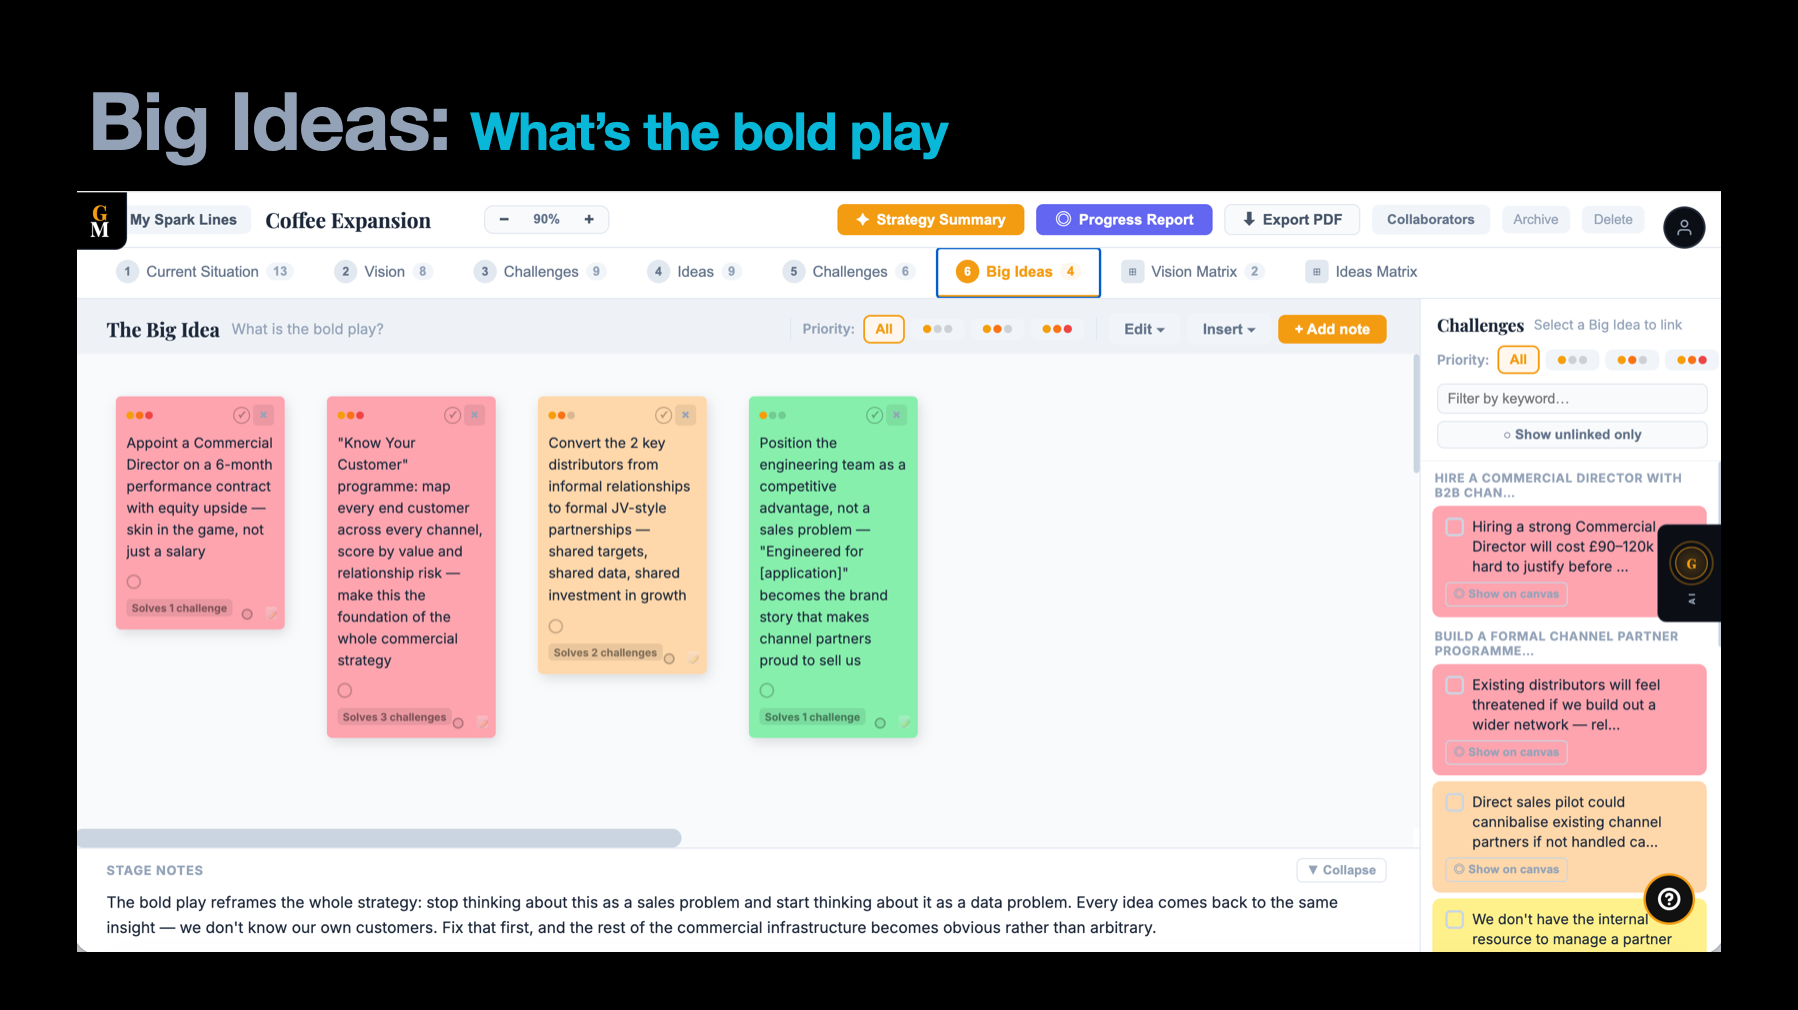
Task: Open the Progress Report
Action: (x=1124, y=220)
